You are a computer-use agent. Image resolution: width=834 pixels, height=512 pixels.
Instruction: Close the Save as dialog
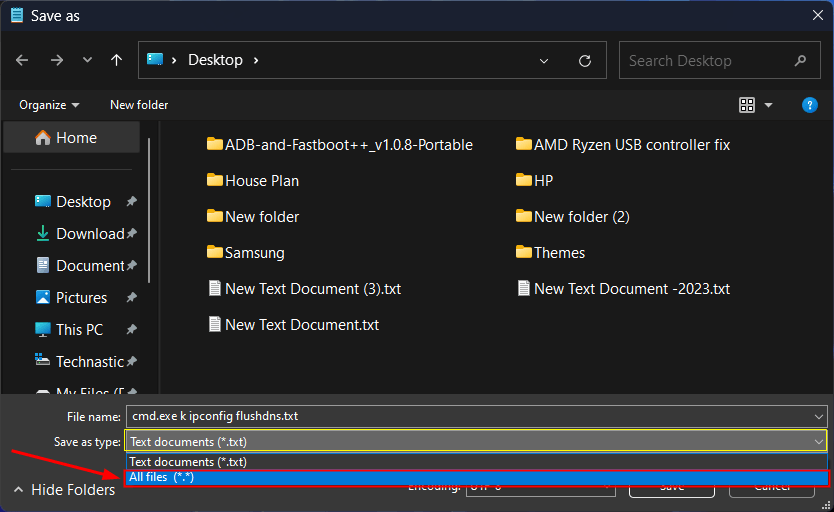(x=818, y=15)
